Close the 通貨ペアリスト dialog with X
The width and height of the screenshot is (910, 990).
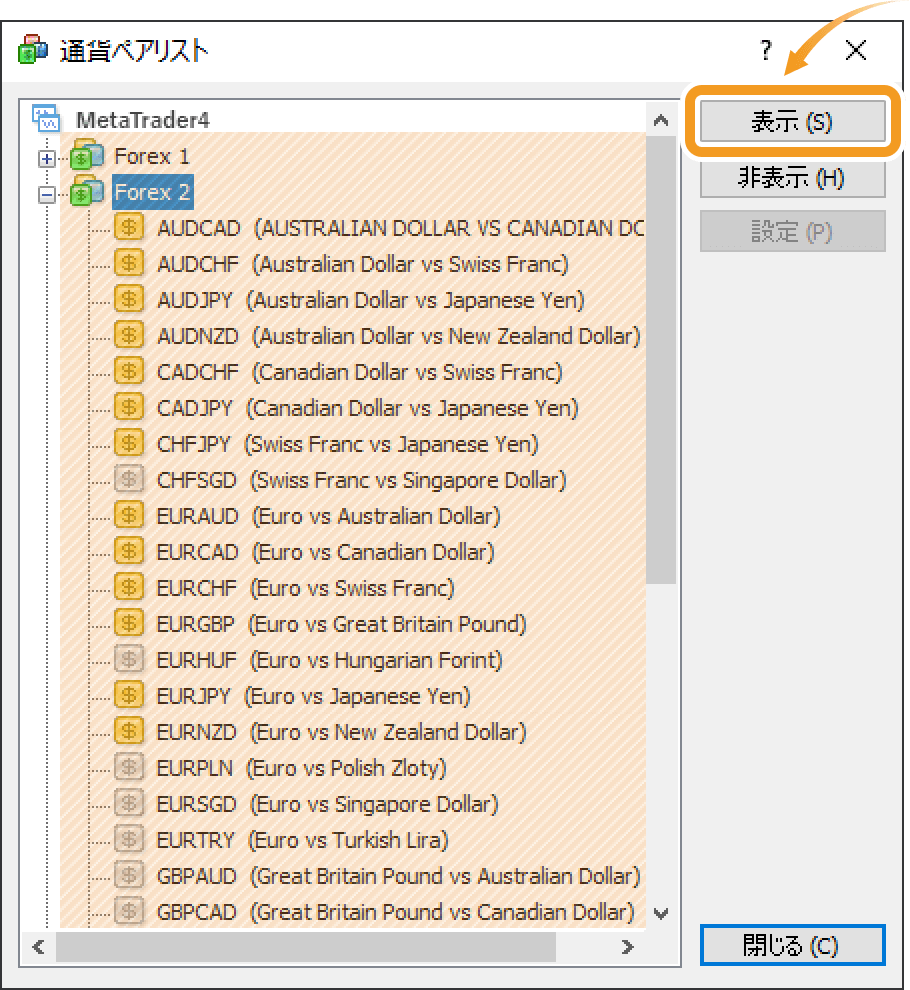(856, 49)
